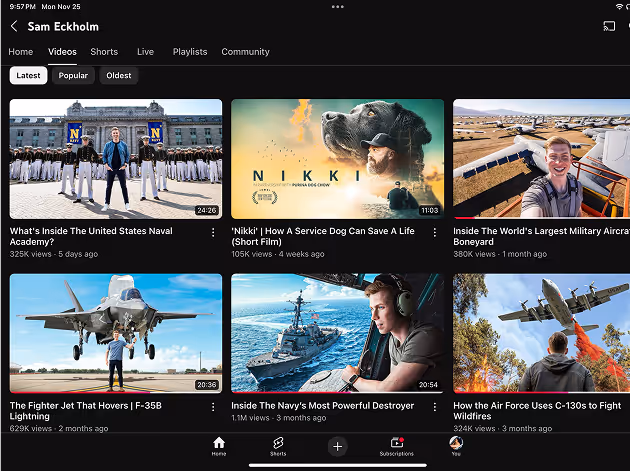Click the 20:54 duration badge
Screen dimensions: 630x471
click(428, 385)
